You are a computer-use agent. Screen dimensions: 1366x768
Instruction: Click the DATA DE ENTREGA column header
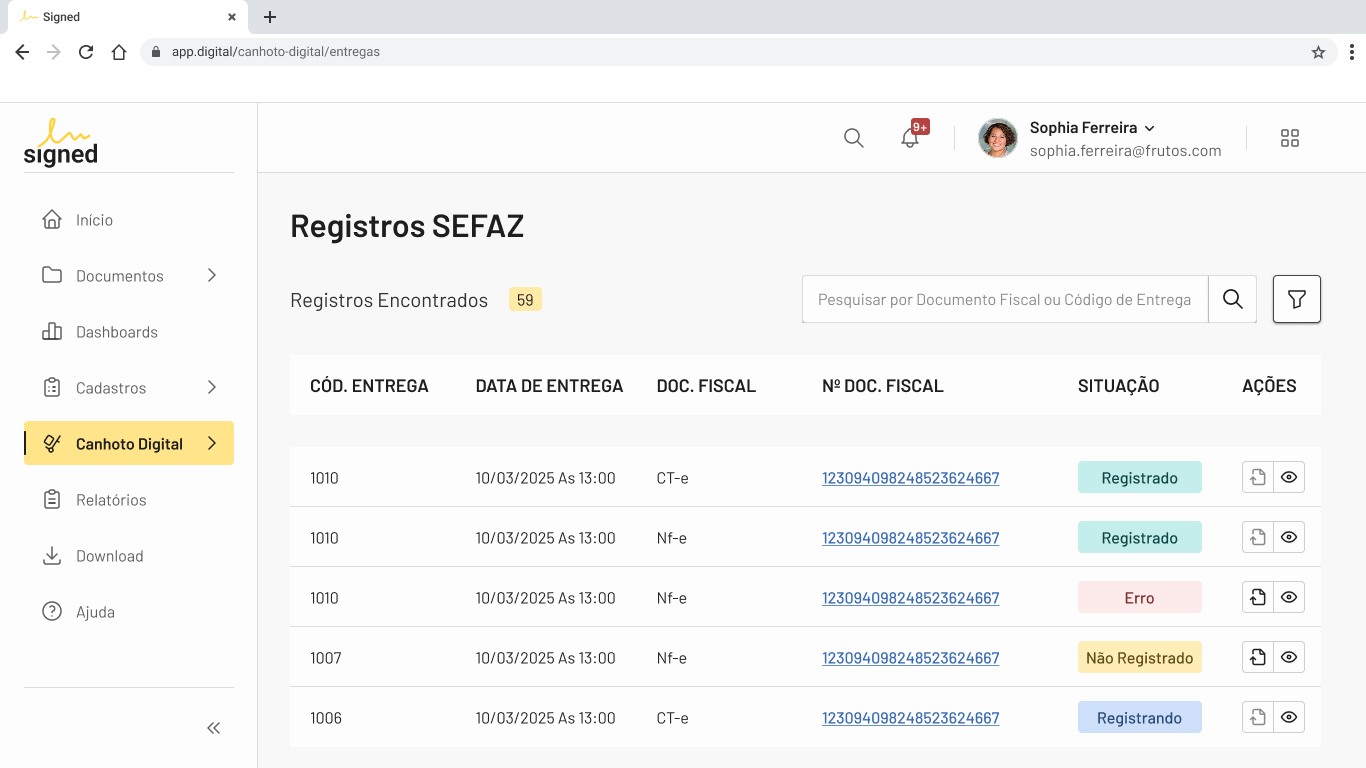point(549,386)
